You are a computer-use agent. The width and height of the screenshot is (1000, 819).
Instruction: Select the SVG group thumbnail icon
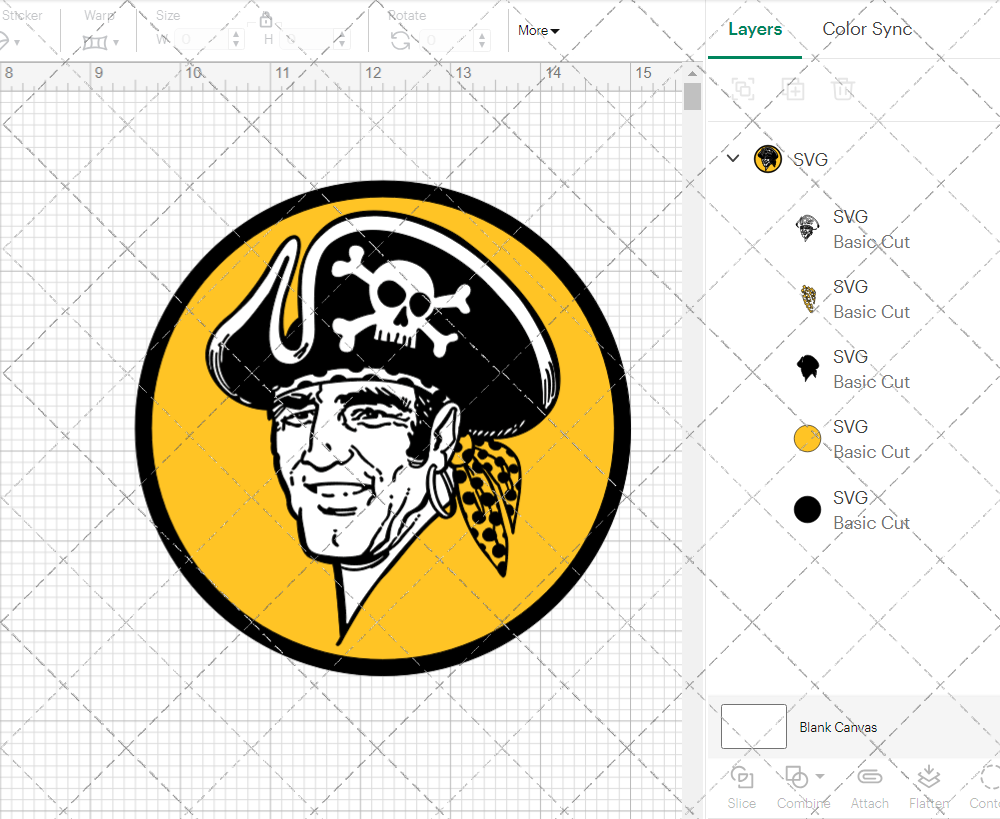pyautogui.click(x=767, y=159)
